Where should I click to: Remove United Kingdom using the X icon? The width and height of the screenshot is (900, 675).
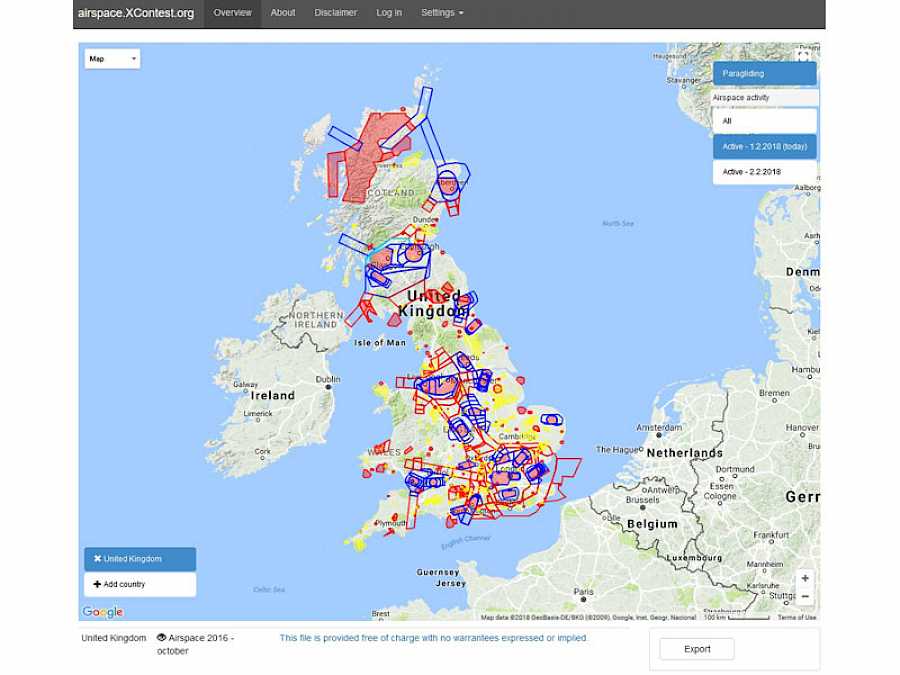(x=97, y=559)
